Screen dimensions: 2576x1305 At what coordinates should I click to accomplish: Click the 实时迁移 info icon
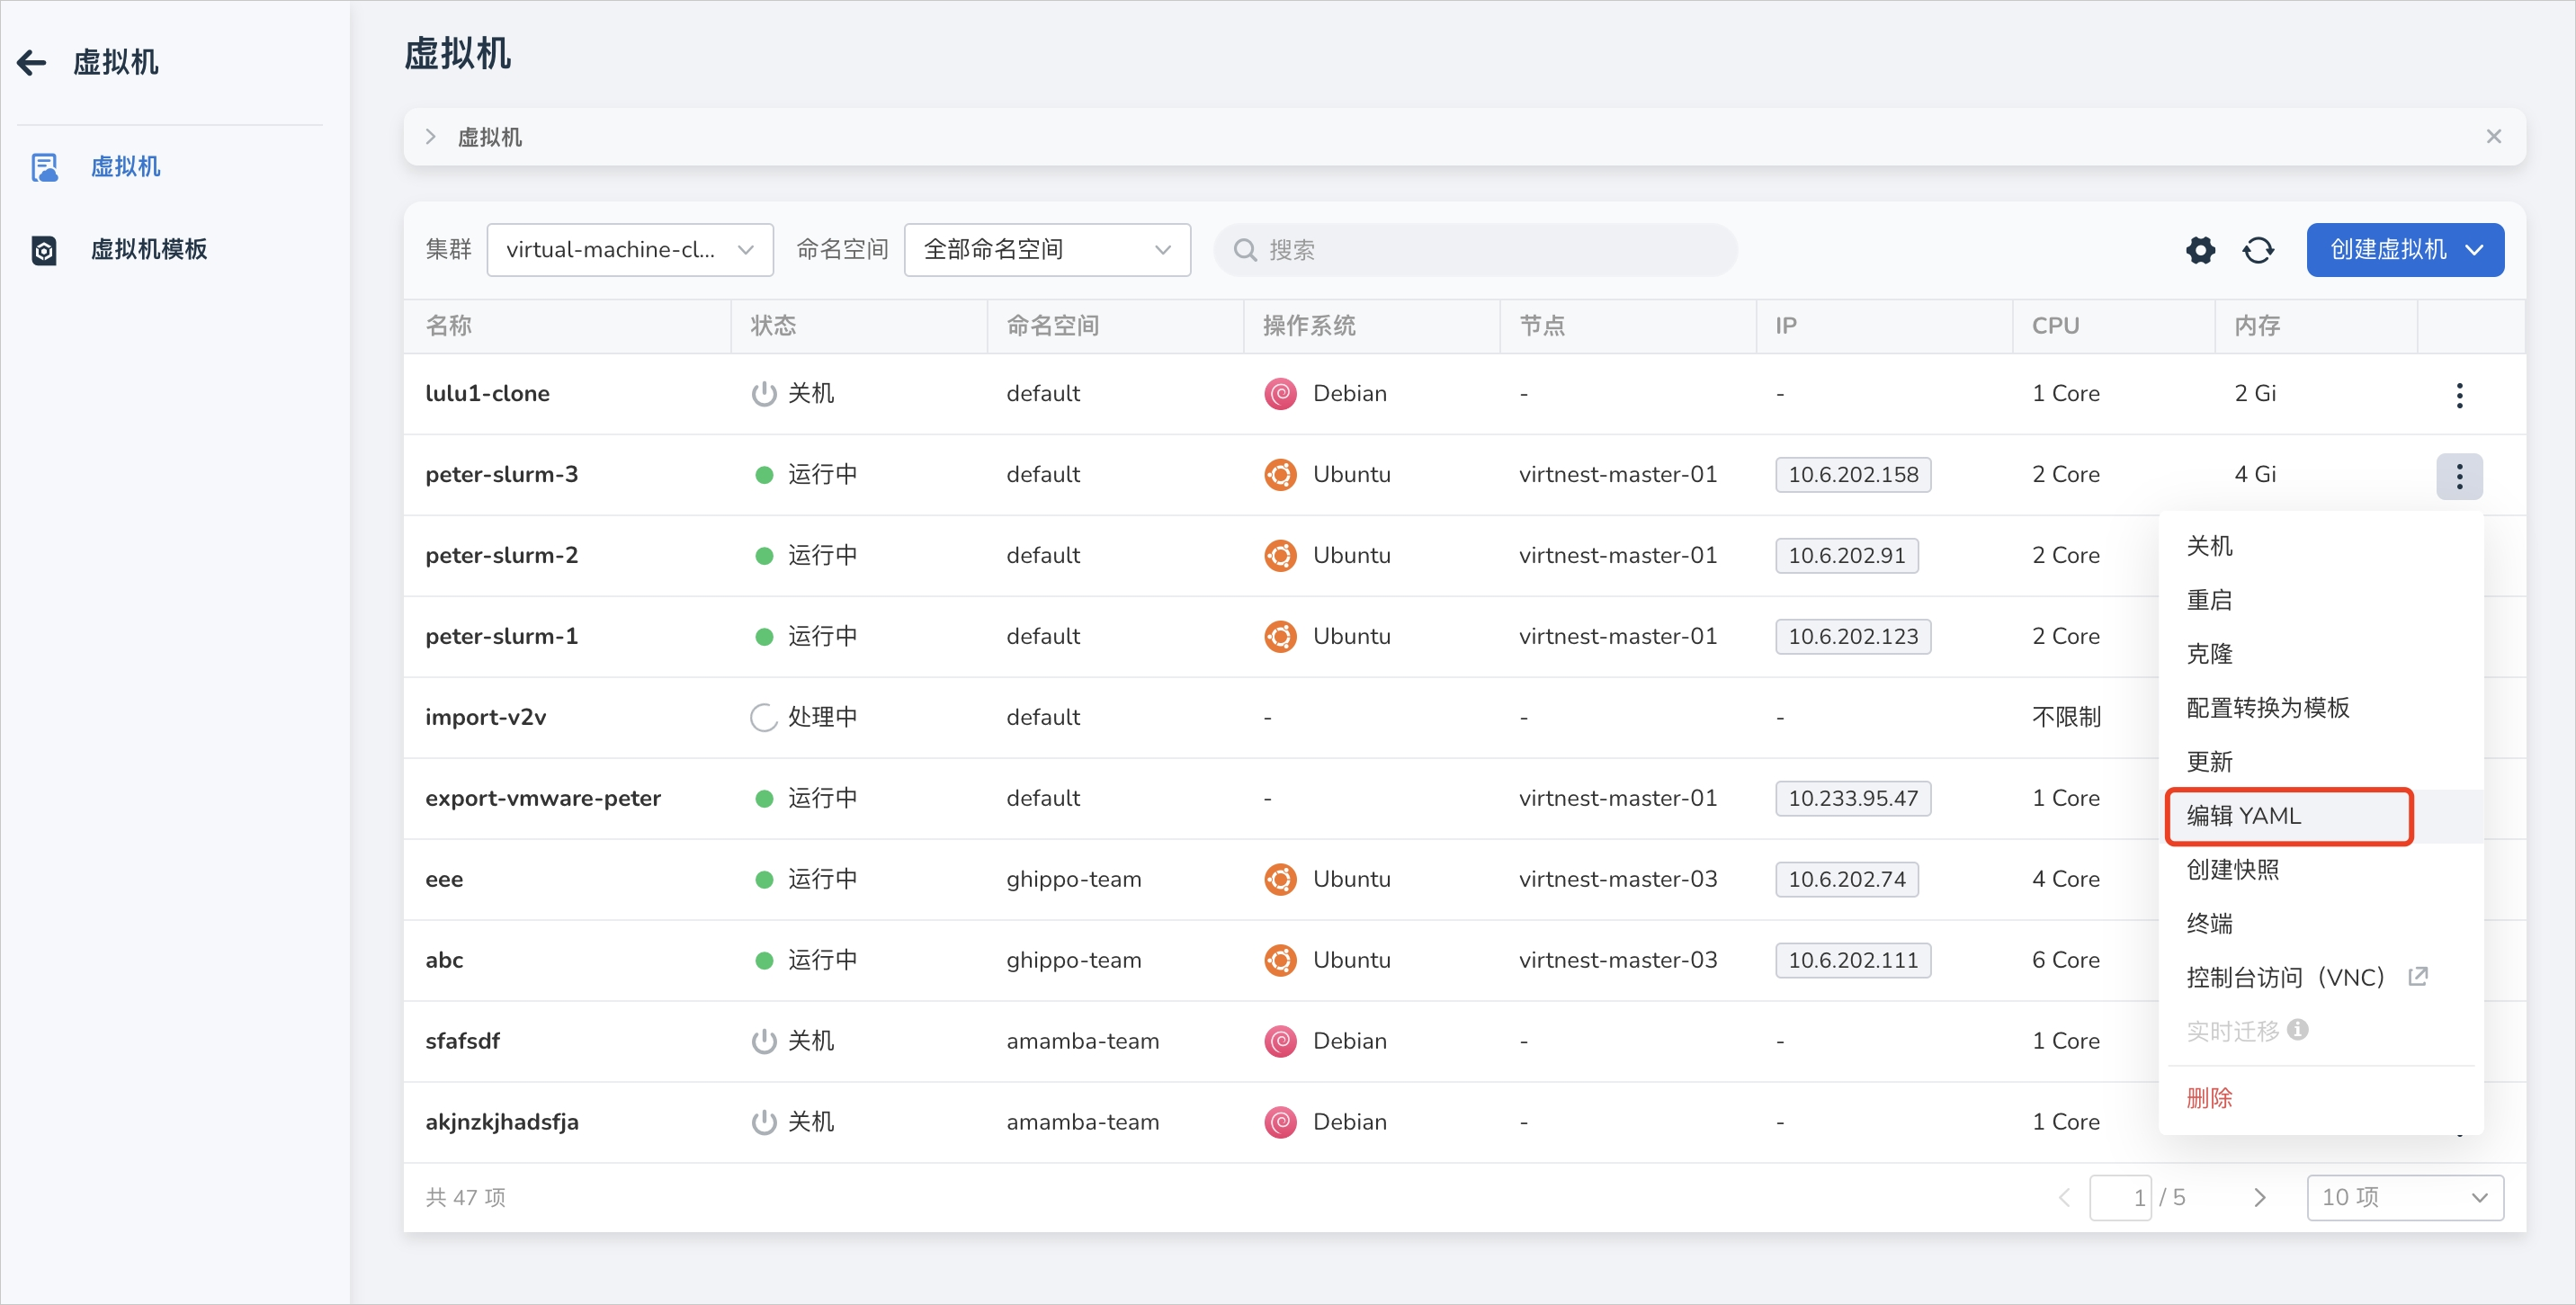[x=2298, y=1030]
